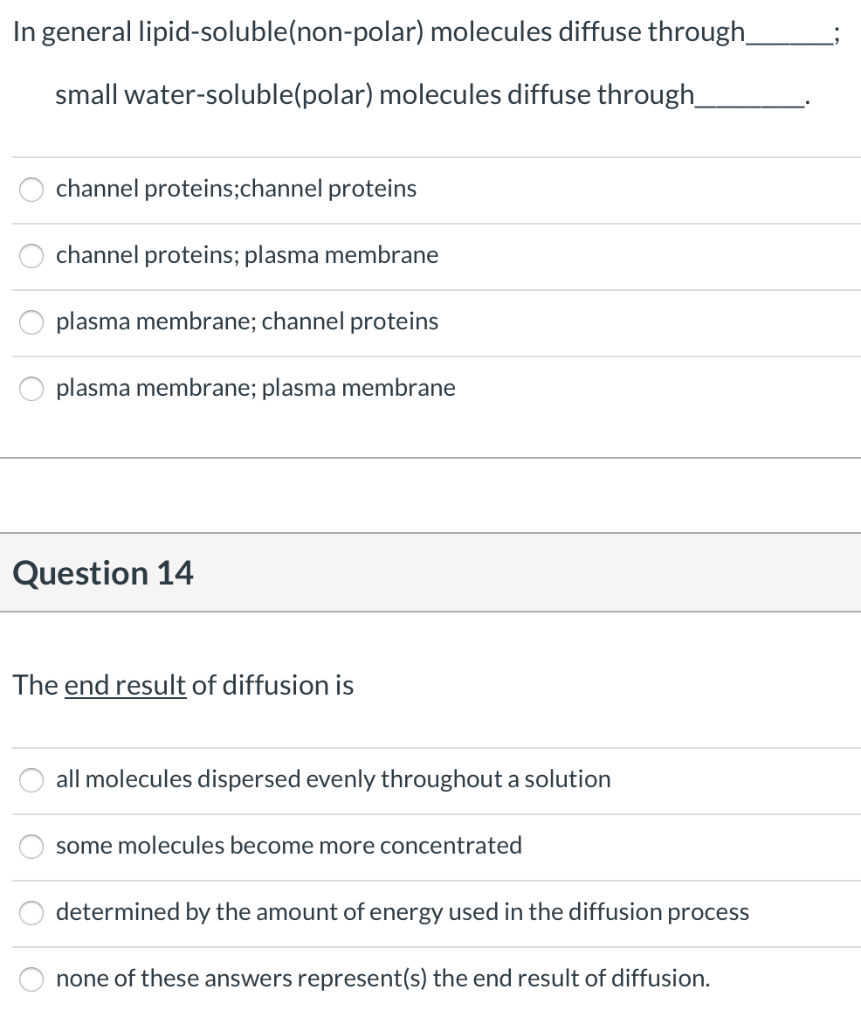Select "plasma membrane; plasma membrane" option
861x1024 pixels.
(255, 388)
